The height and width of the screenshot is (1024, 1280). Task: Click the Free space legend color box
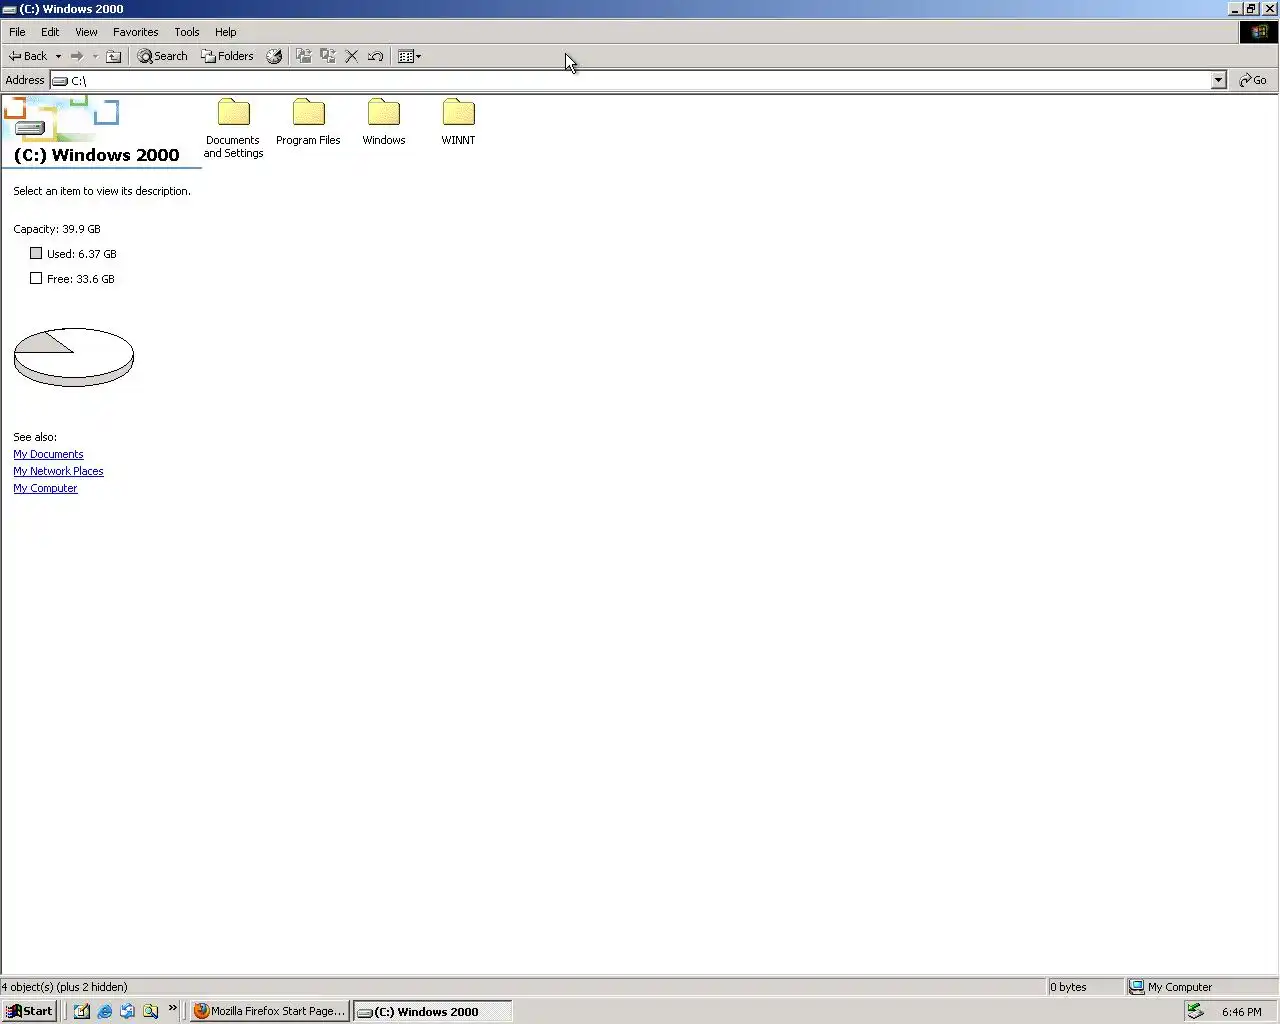click(36, 278)
